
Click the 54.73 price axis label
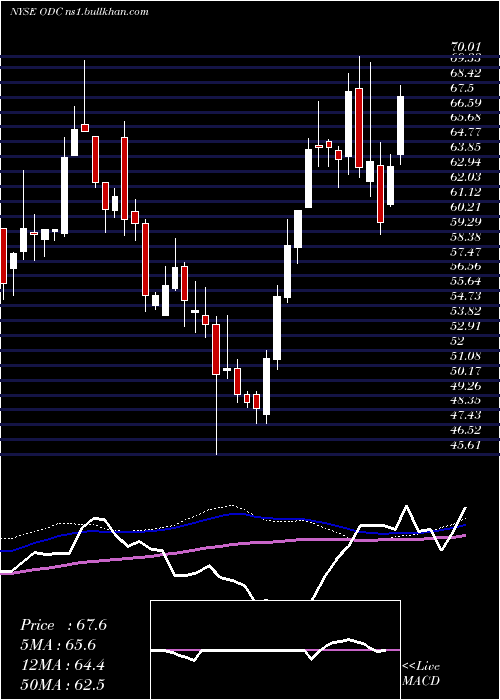[467, 296]
